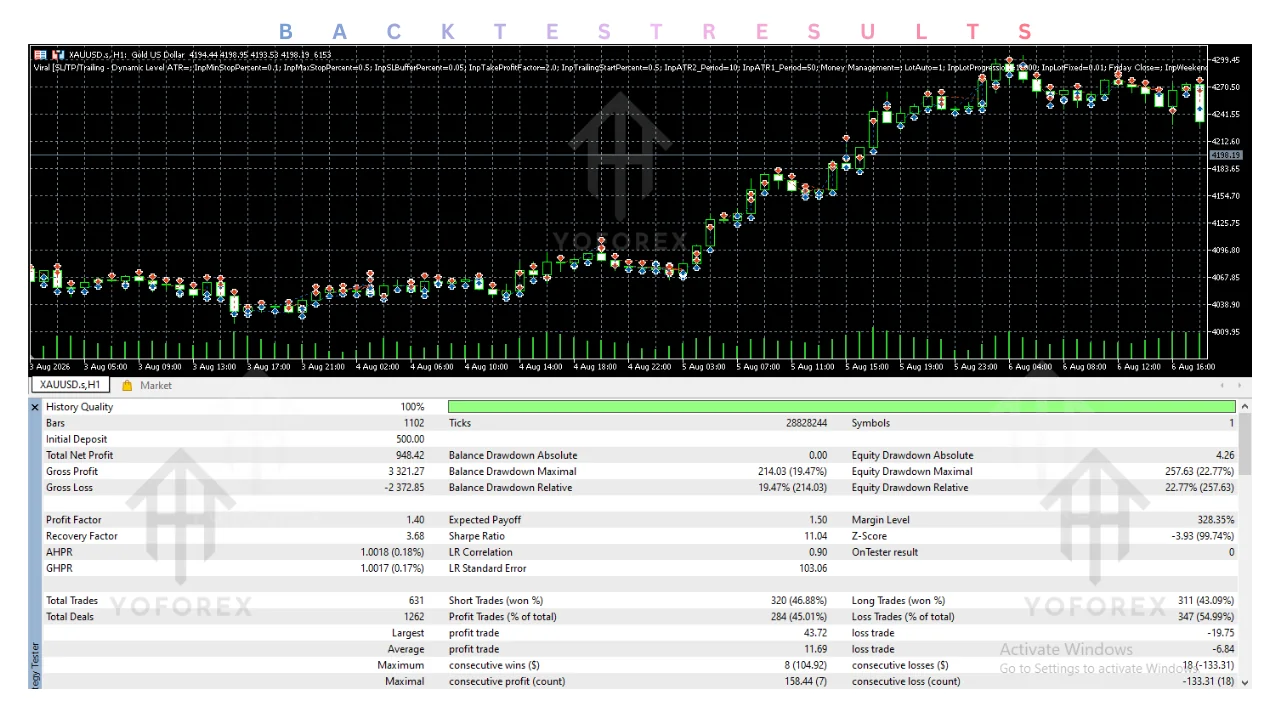Switch to the XAUUSD.s,H1 chart tab

pos(70,385)
